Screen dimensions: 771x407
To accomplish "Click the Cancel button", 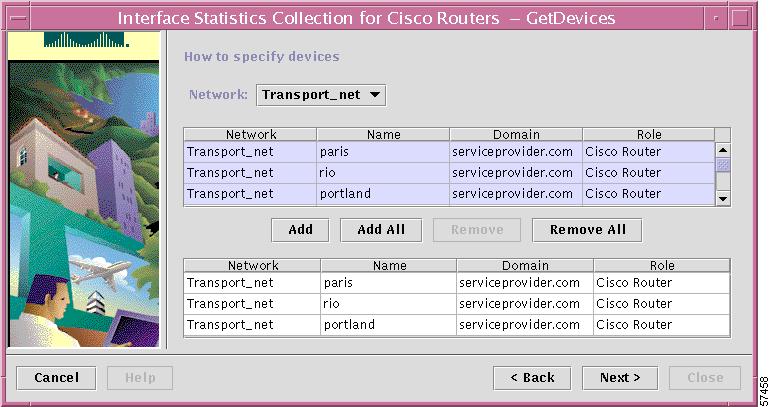I will pos(56,378).
